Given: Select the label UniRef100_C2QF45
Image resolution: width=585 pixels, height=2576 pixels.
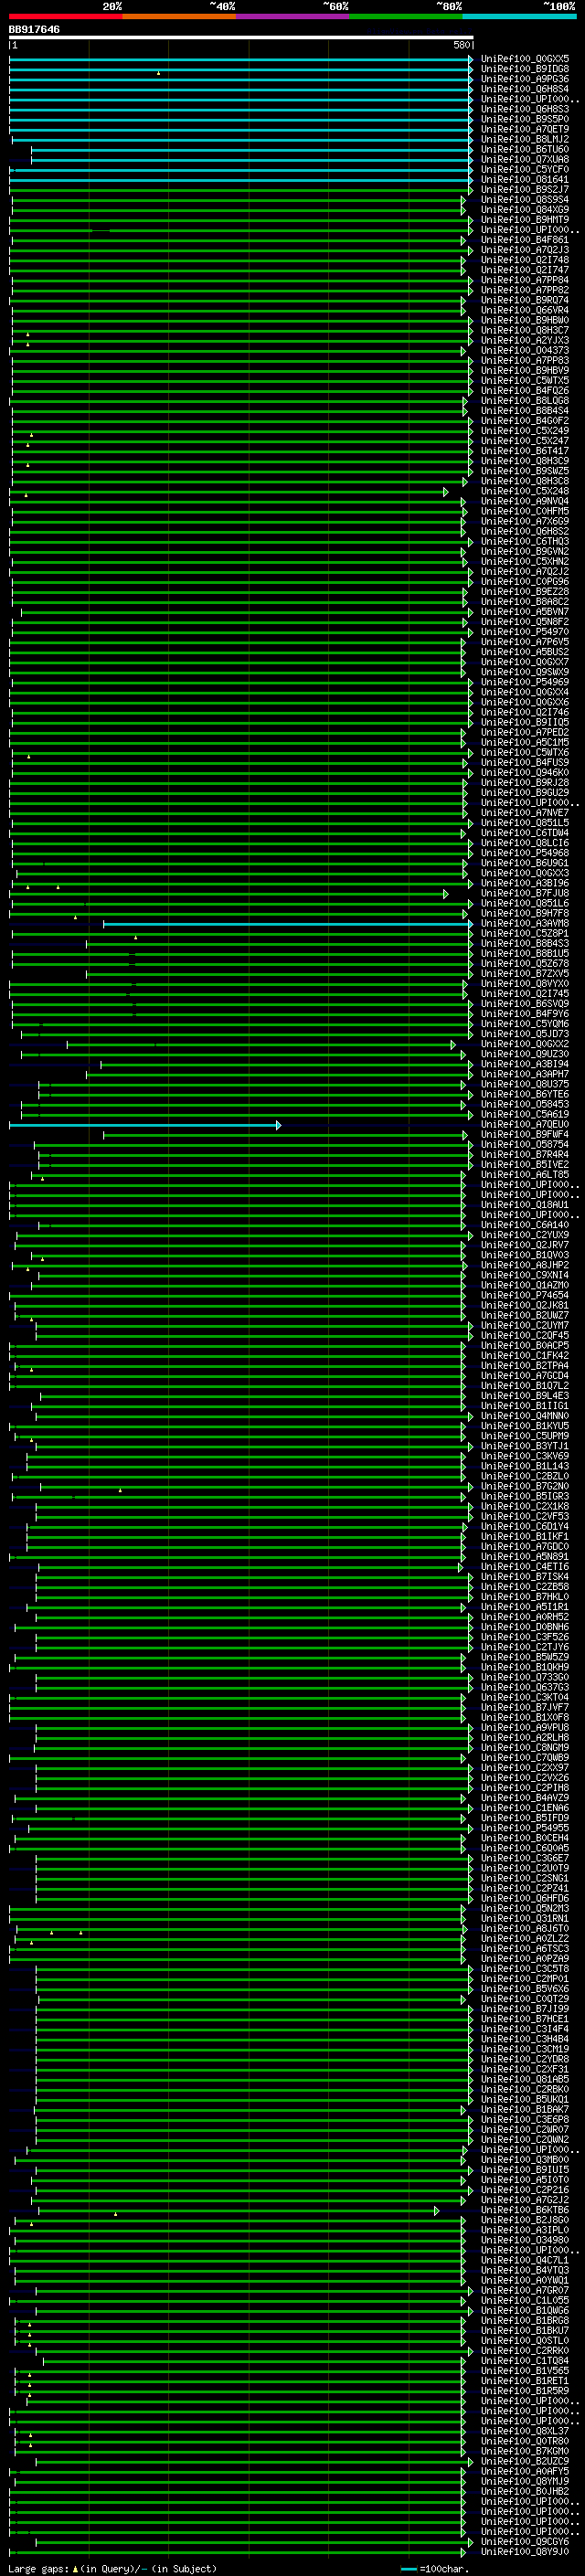Looking at the screenshot, I should [x=524, y=1336].
